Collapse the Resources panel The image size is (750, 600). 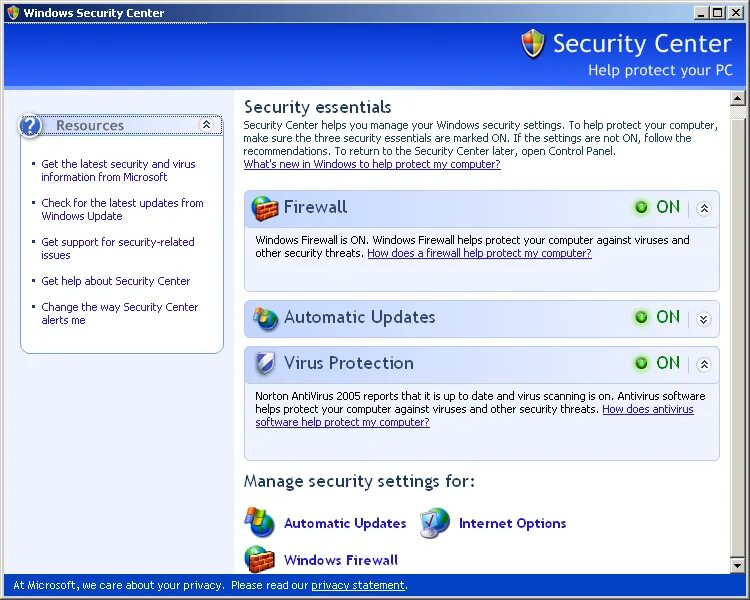pyautogui.click(x=206, y=125)
